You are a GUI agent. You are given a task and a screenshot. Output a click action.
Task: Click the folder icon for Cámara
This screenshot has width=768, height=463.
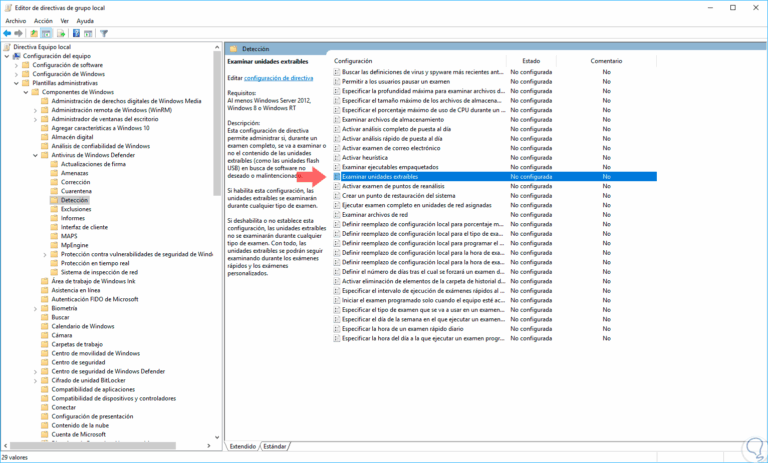coord(45,335)
